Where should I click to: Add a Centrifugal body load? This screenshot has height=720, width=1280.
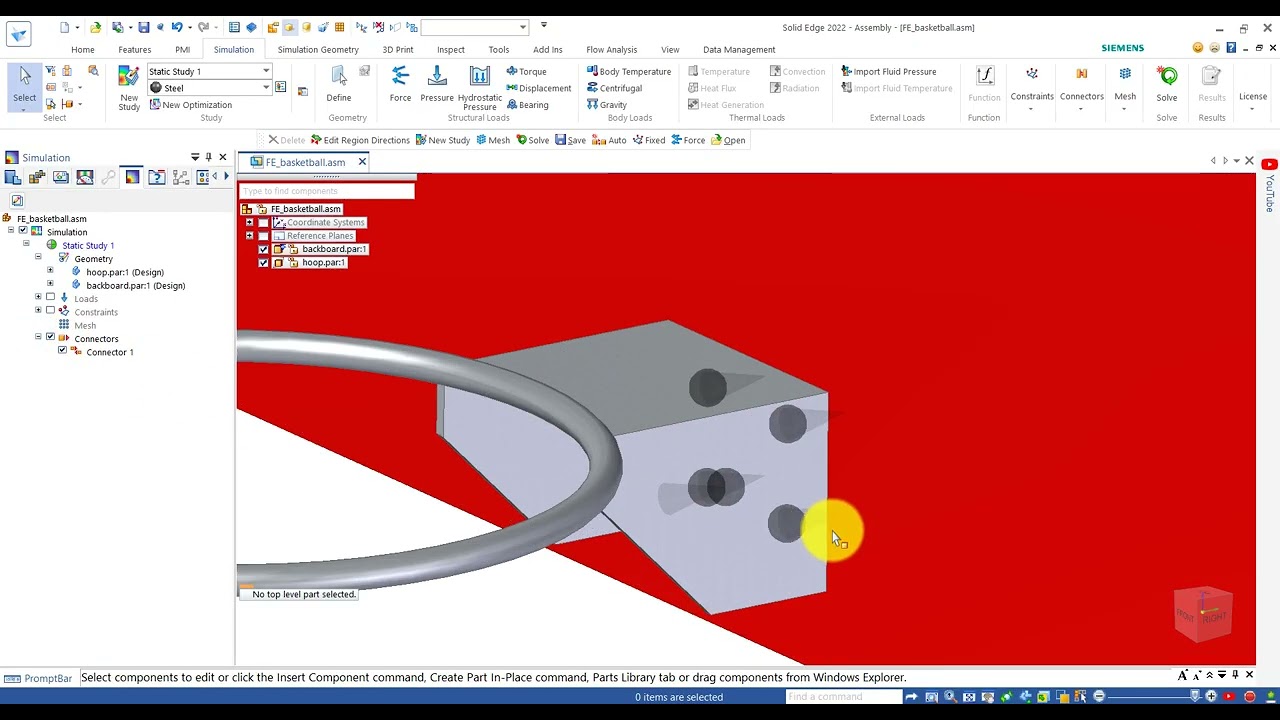614,88
